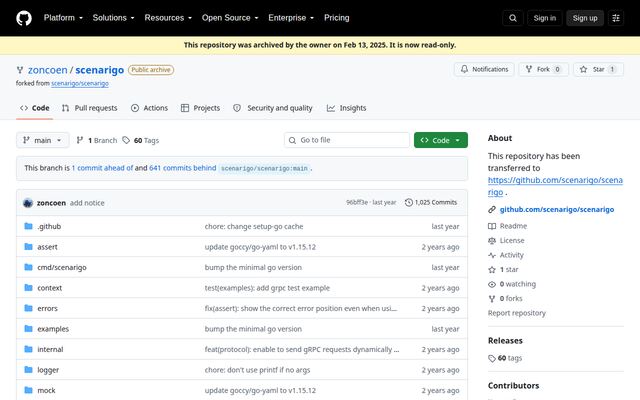Open the green Code dropdown button
This screenshot has height=400, width=640.
pyautogui.click(x=440, y=140)
